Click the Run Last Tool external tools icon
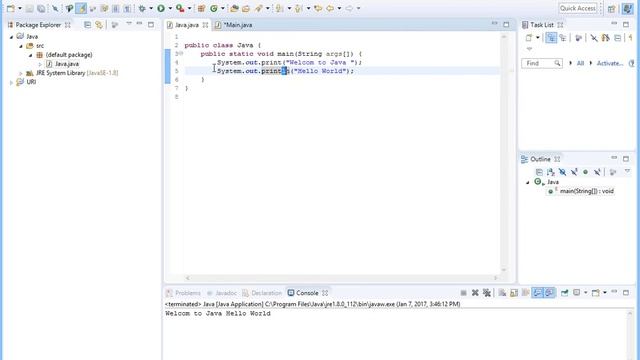 (x=180, y=8)
